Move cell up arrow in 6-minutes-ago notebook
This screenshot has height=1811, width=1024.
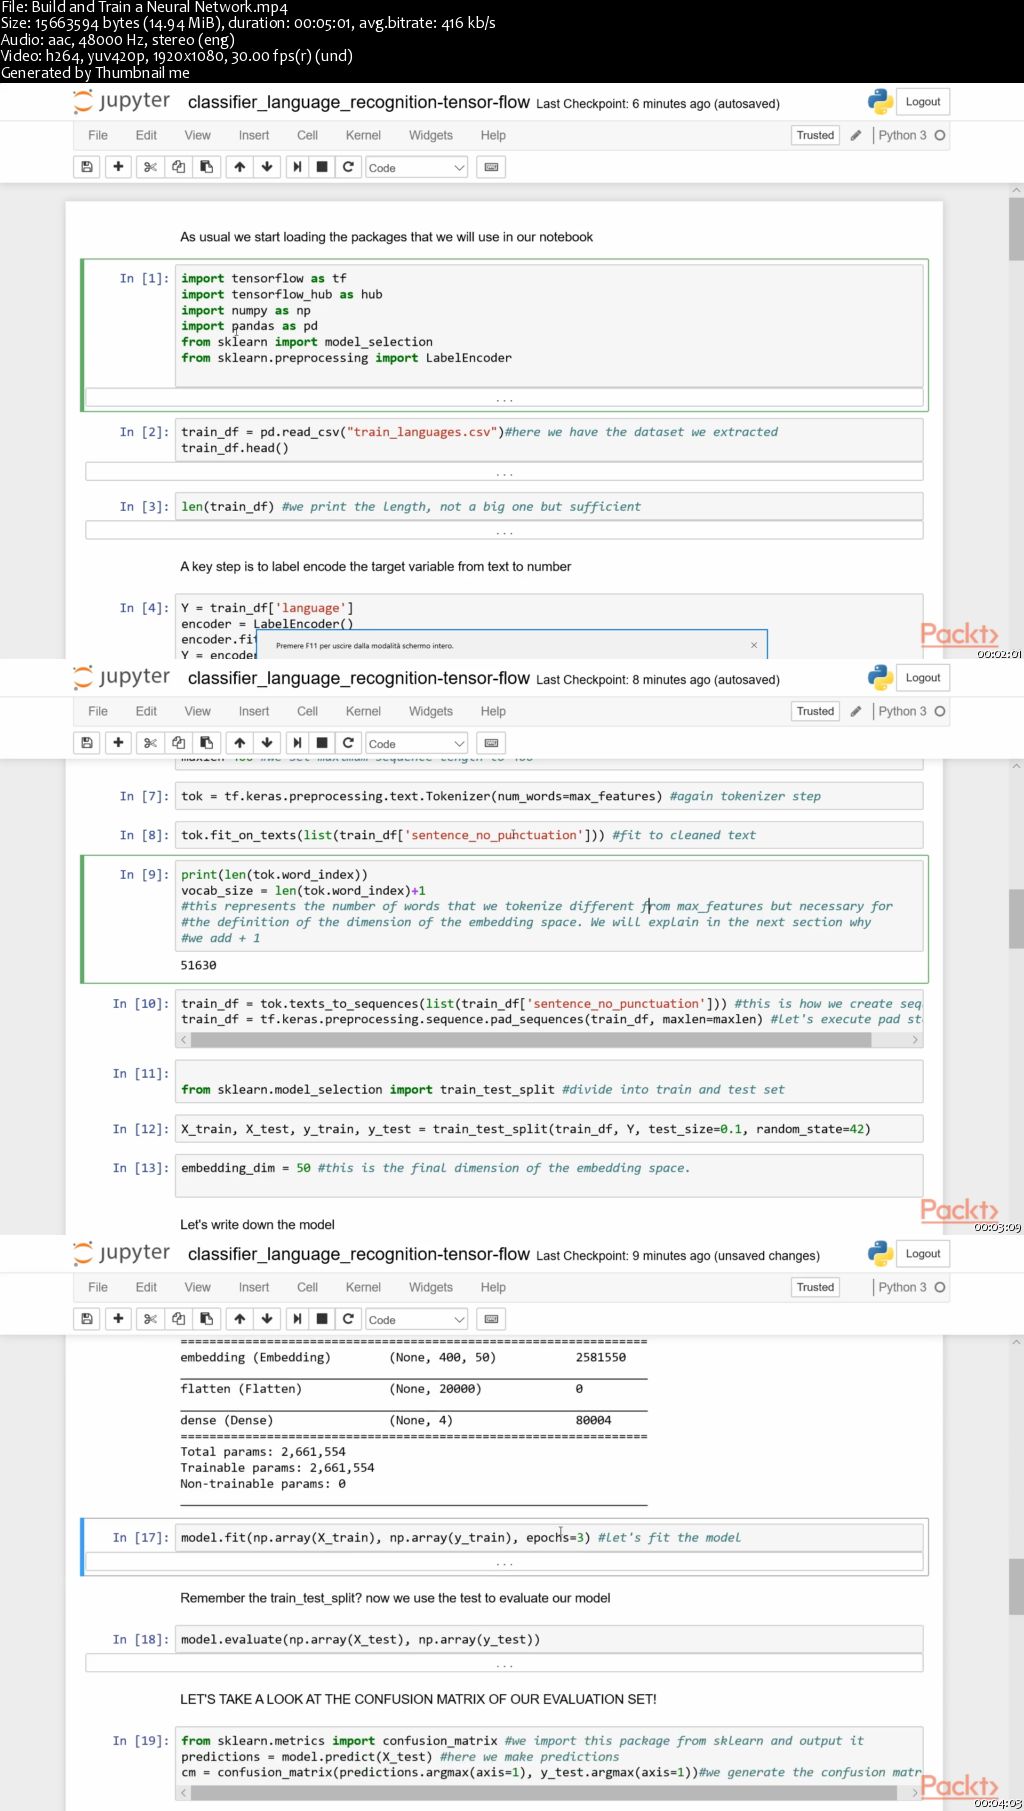coord(240,167)
